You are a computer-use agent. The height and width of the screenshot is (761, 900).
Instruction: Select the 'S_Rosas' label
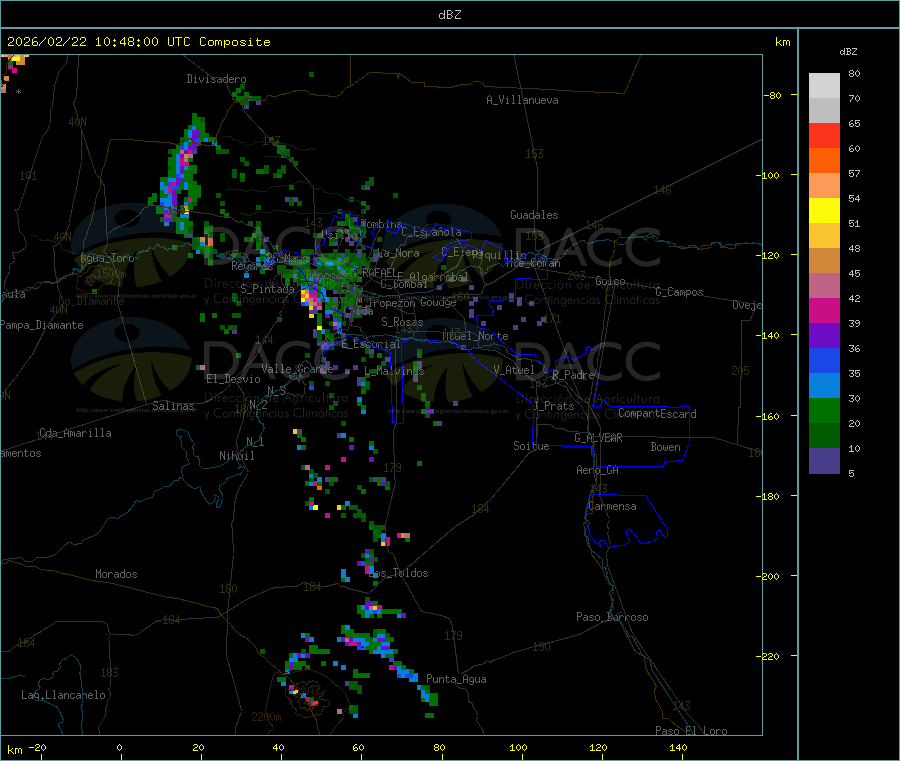[x=402, y=322]
